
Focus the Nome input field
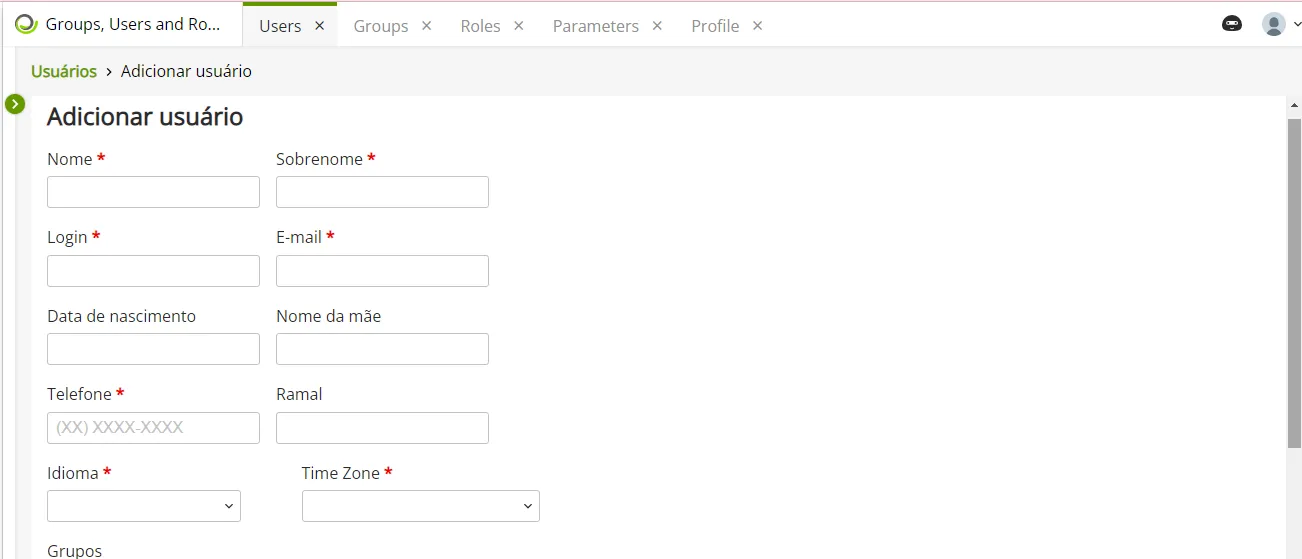[x=153, y=192]
